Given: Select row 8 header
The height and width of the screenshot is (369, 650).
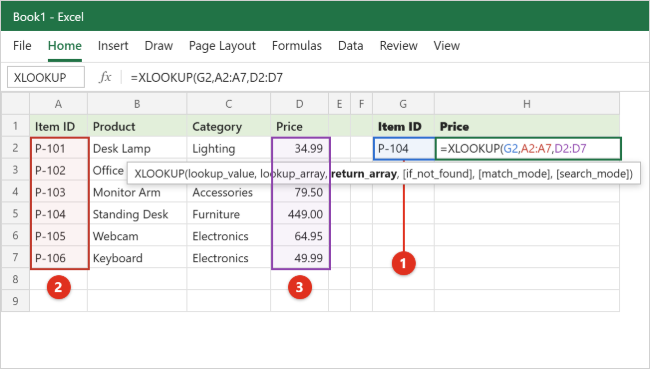Looking at the screenshot, I should click(15, 279).
